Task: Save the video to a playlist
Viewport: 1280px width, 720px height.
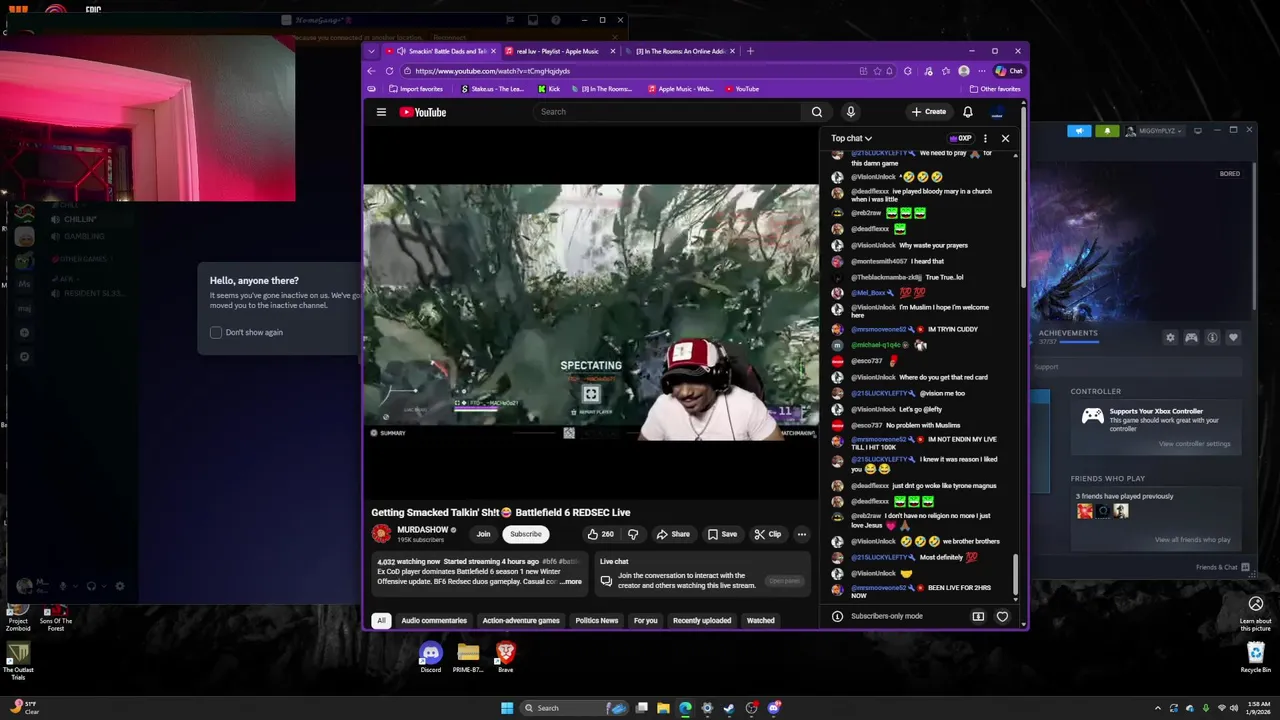Action: [722, 534]
